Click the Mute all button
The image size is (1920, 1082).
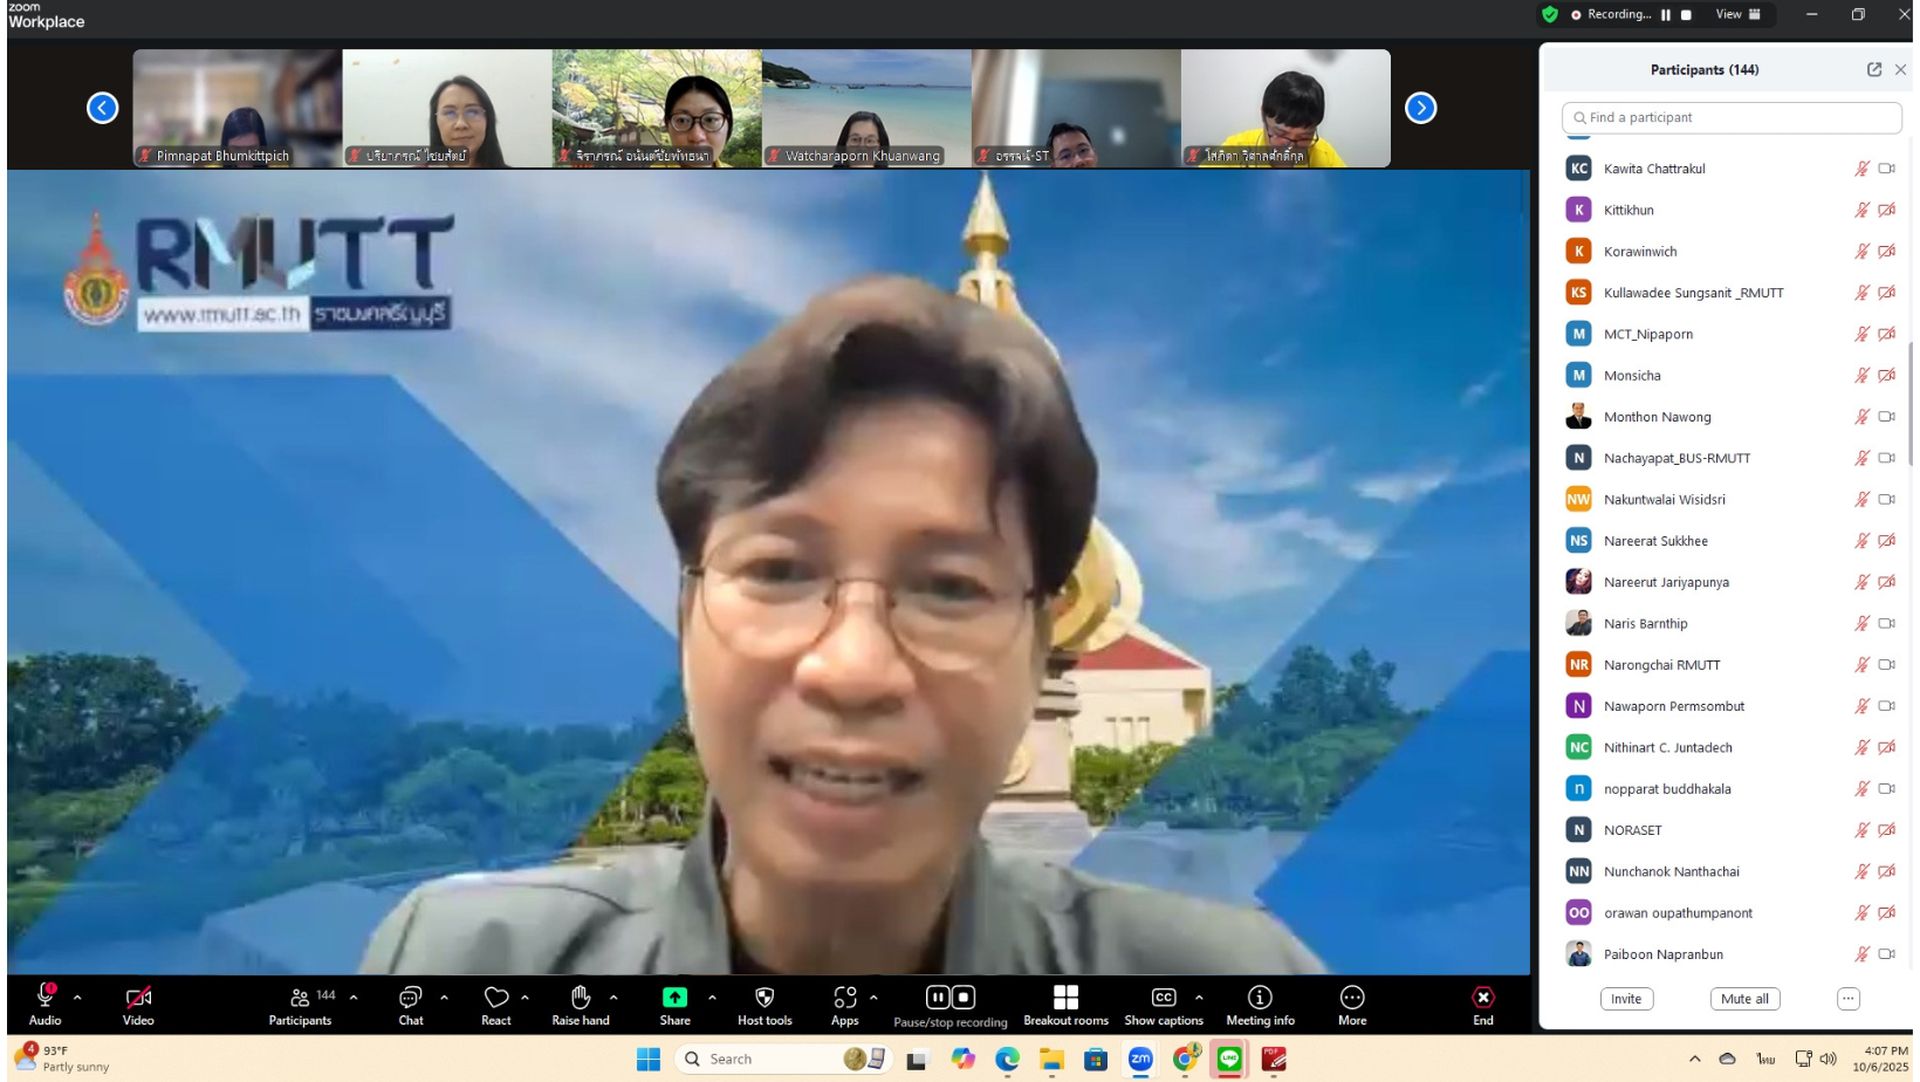point(1744,999)
